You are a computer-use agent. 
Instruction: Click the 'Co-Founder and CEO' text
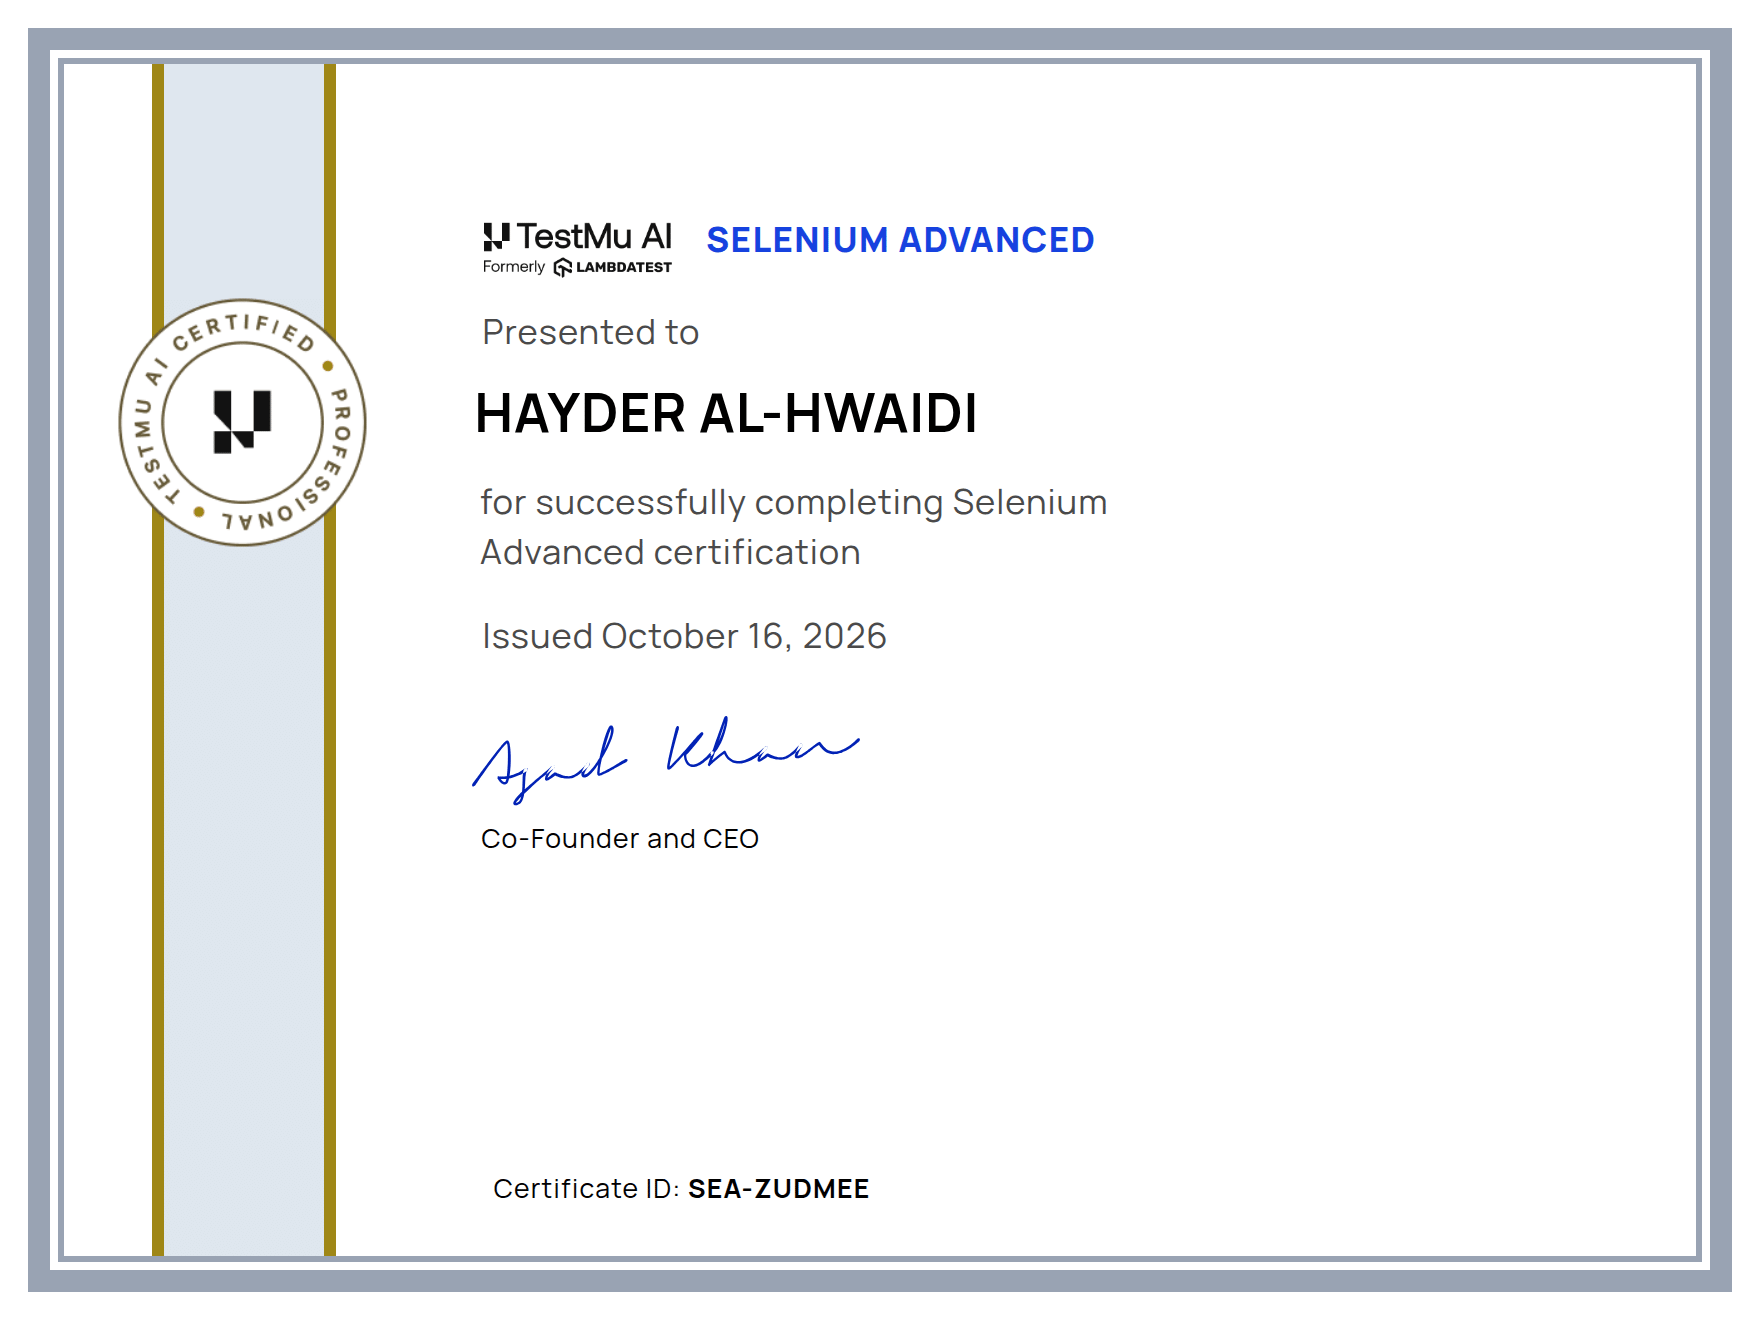(x=620, y=838)
